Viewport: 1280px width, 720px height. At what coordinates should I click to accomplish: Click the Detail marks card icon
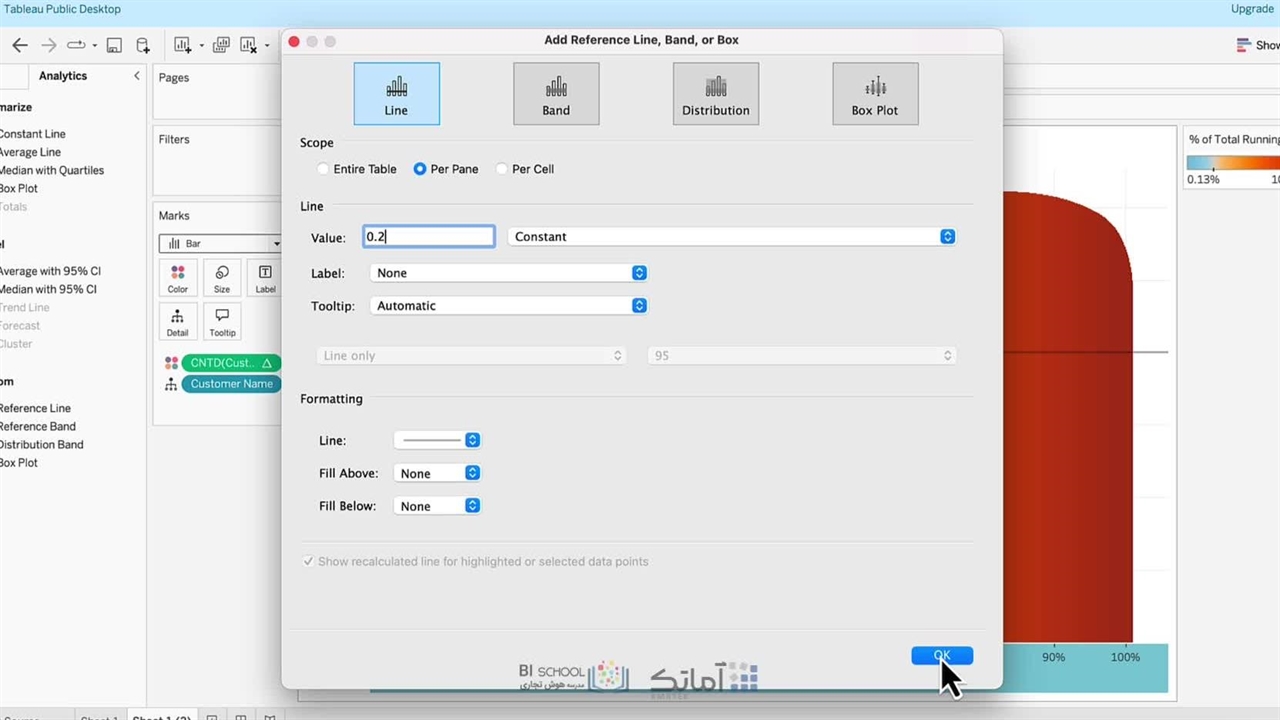click(178, 322)
